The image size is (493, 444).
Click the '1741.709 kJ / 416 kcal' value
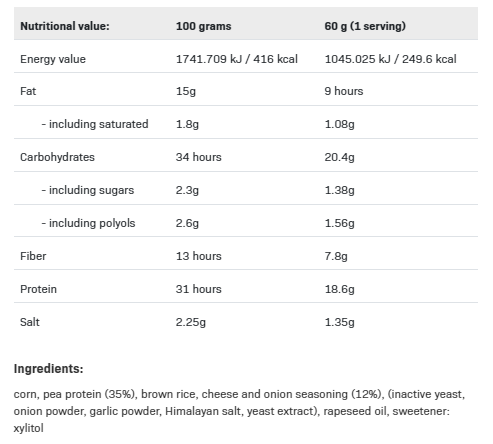237,59
